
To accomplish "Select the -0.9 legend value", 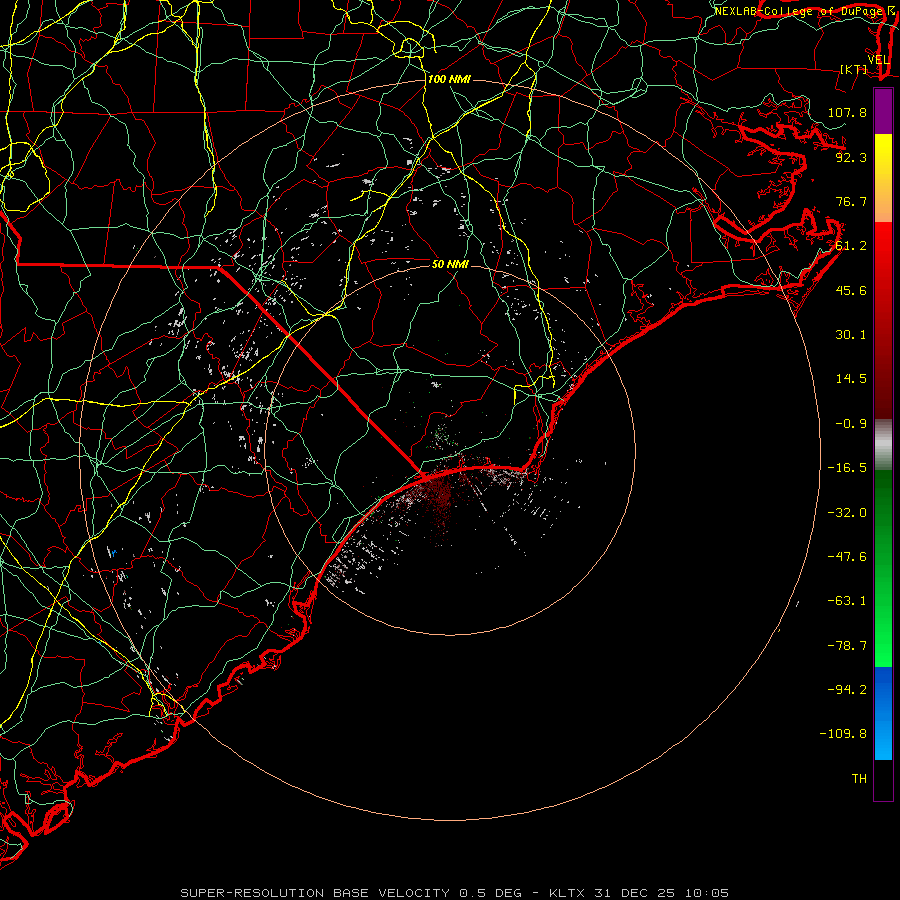I will click(x=851, y=424).
